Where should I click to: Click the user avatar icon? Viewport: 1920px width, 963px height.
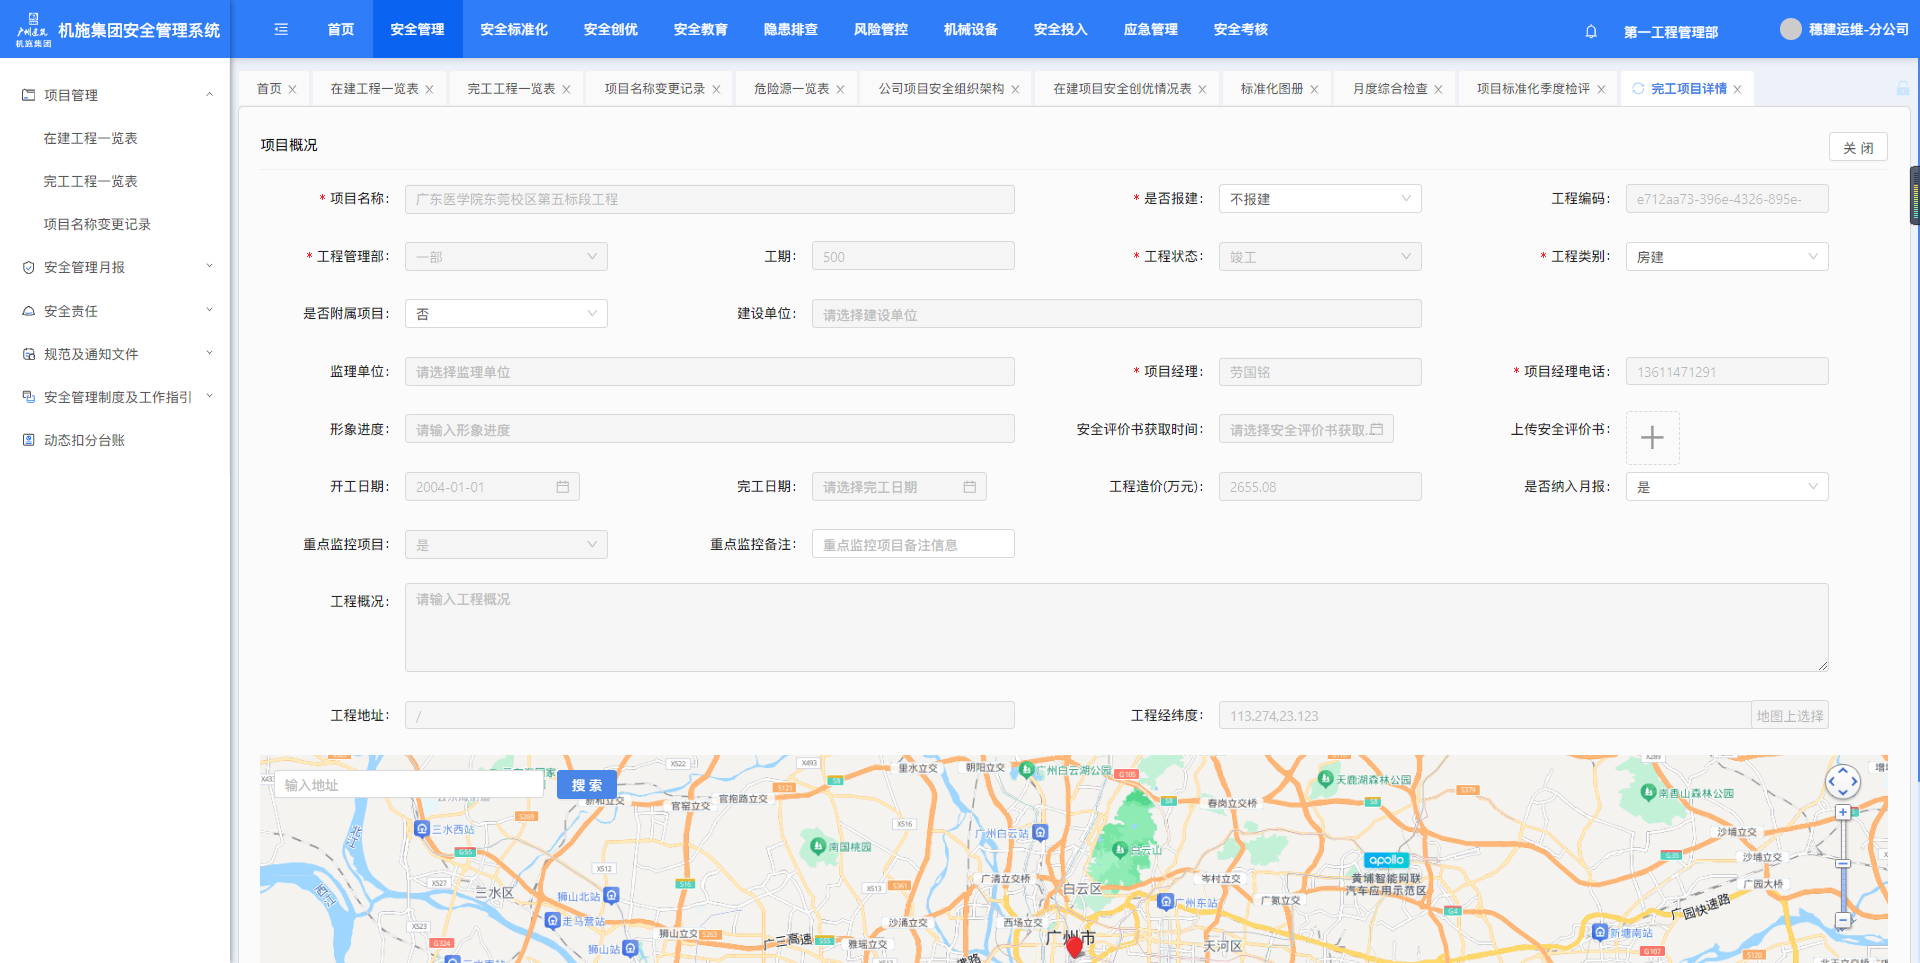(1790, 29)
